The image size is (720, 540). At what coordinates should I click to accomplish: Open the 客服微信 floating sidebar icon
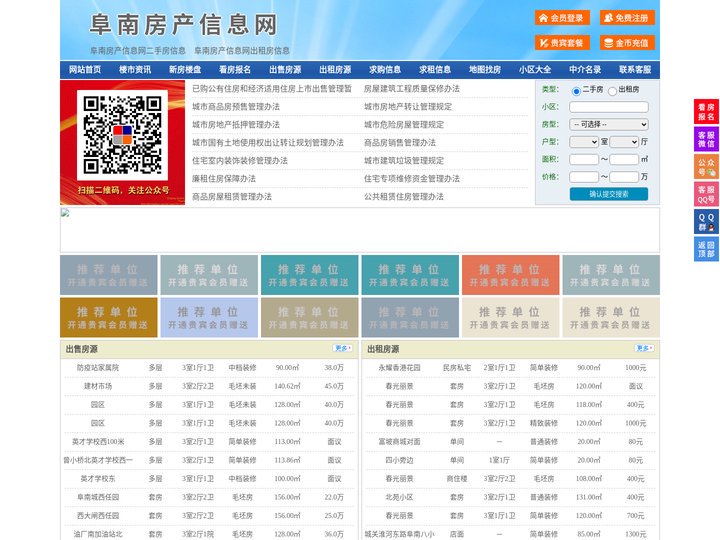706,139
